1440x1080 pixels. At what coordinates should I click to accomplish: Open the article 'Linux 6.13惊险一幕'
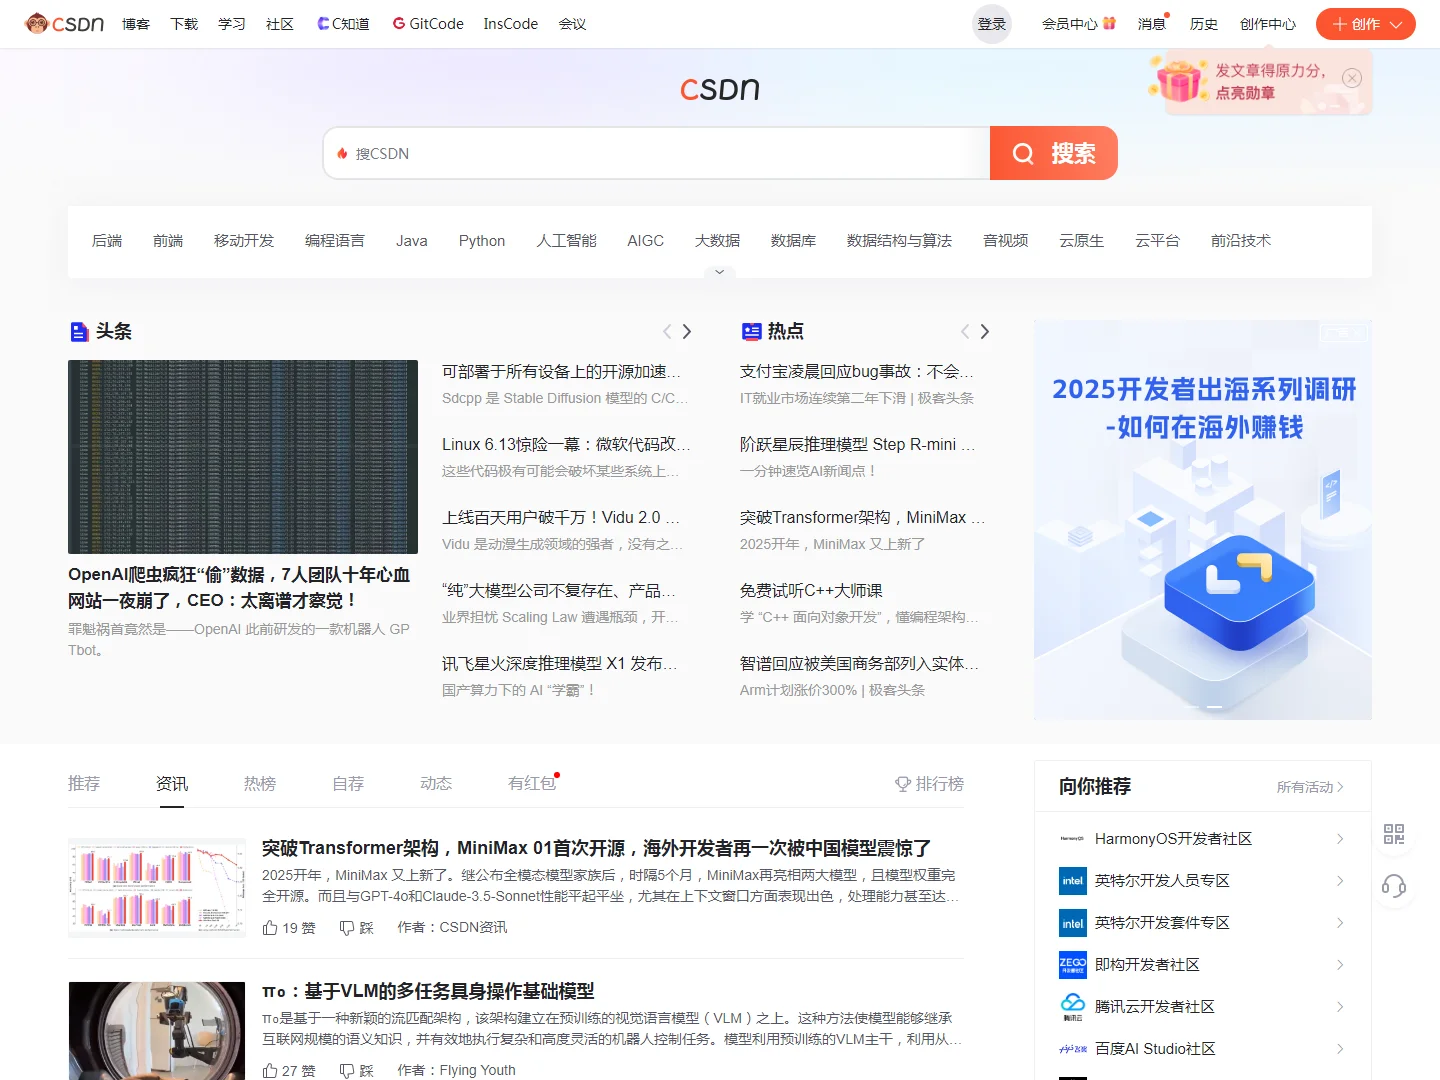tap(566, 444)
